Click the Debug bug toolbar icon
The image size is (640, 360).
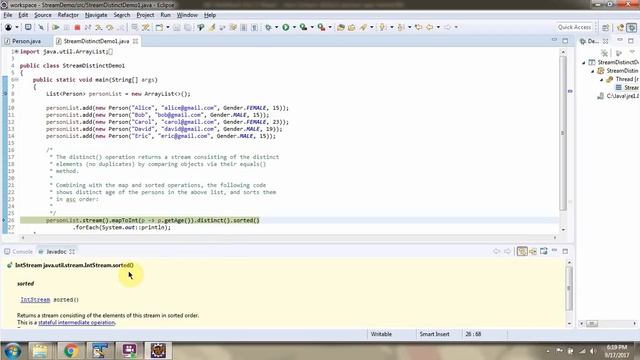click(x=268, y=27)
